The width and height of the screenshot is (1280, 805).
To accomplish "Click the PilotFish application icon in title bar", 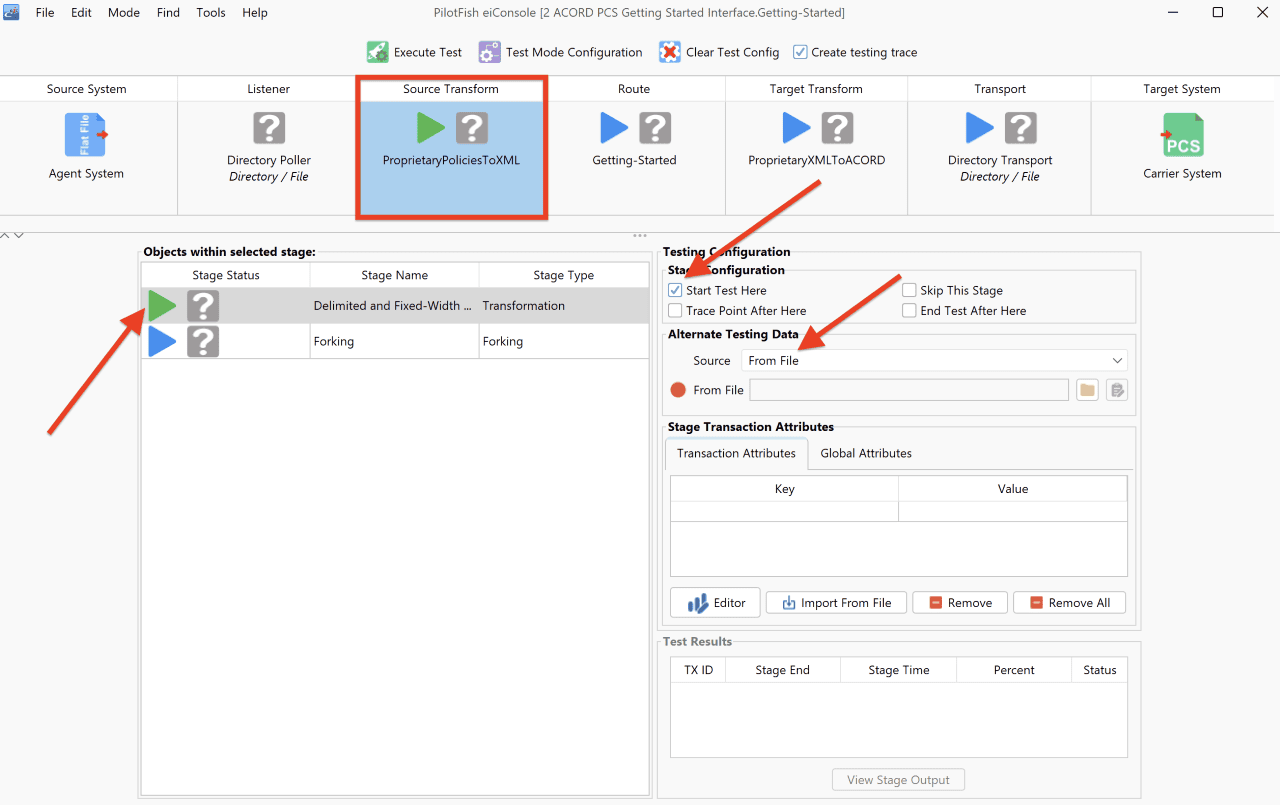I will (x=12, y=13).
